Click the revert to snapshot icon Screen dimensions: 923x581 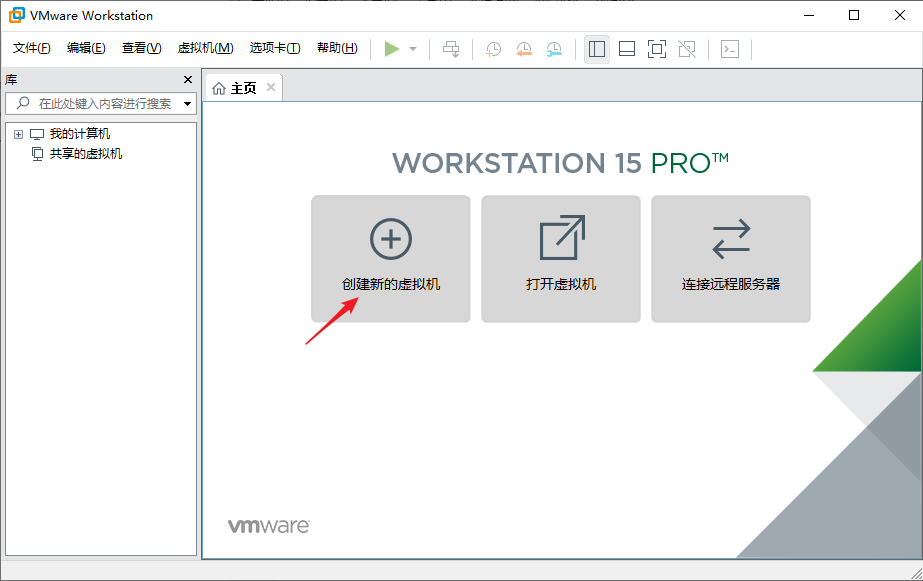[x=524, y=49]
